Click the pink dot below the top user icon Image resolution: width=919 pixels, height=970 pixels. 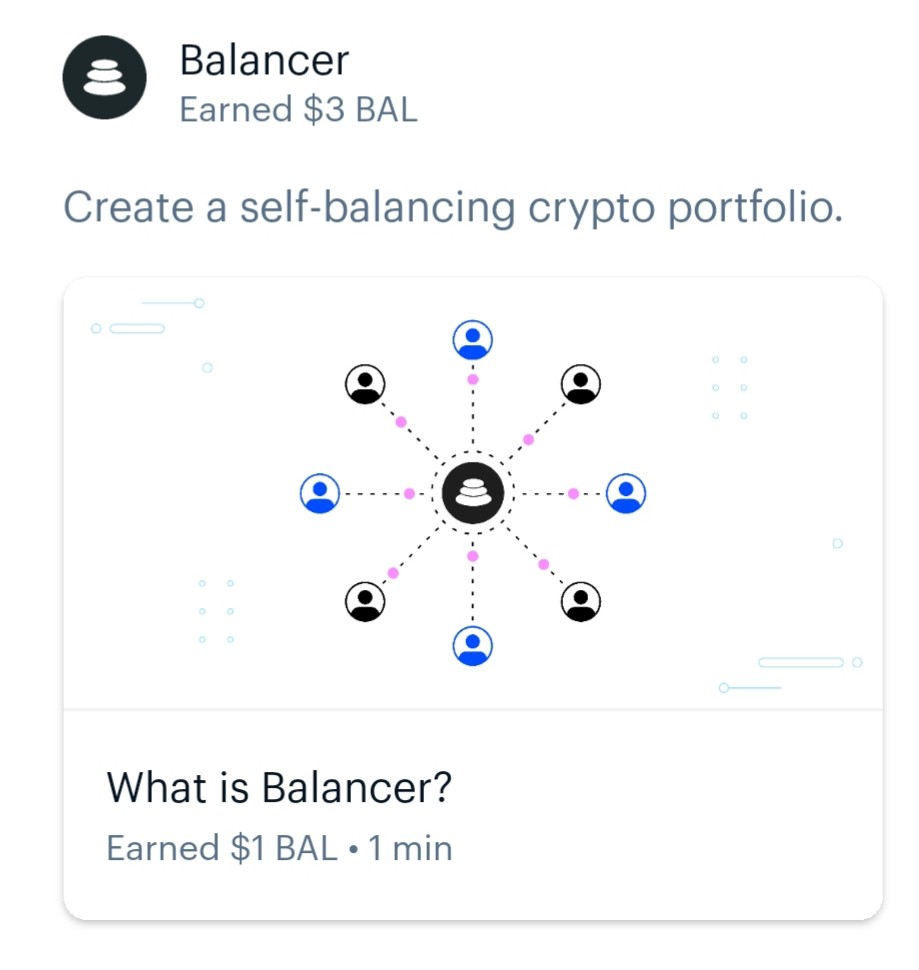473,379
